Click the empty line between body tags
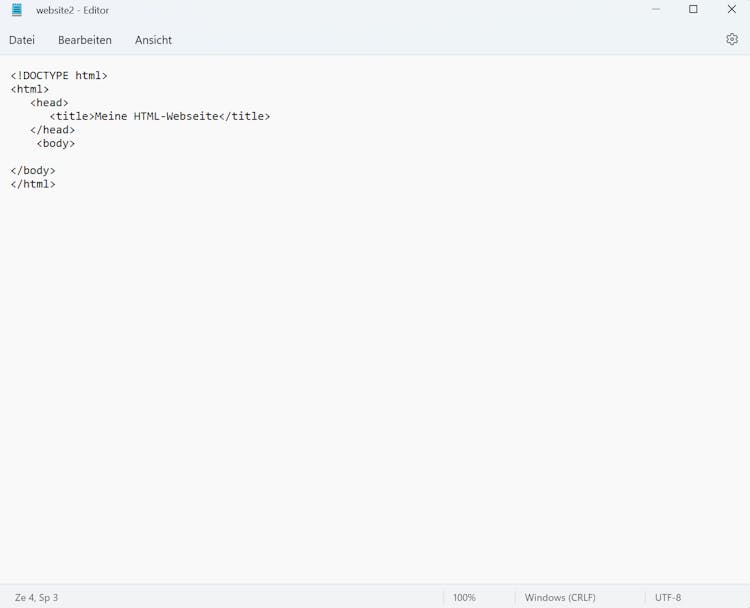750x608 pixels. 375,157
